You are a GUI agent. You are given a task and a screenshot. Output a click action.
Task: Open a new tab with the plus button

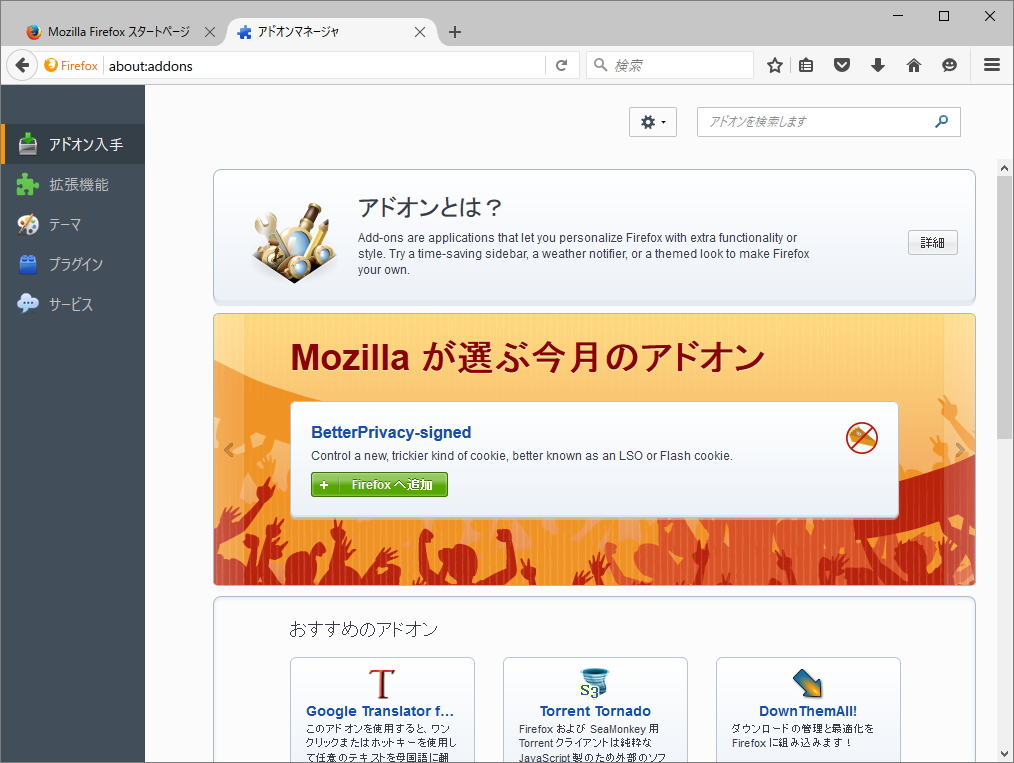point(455,31)
